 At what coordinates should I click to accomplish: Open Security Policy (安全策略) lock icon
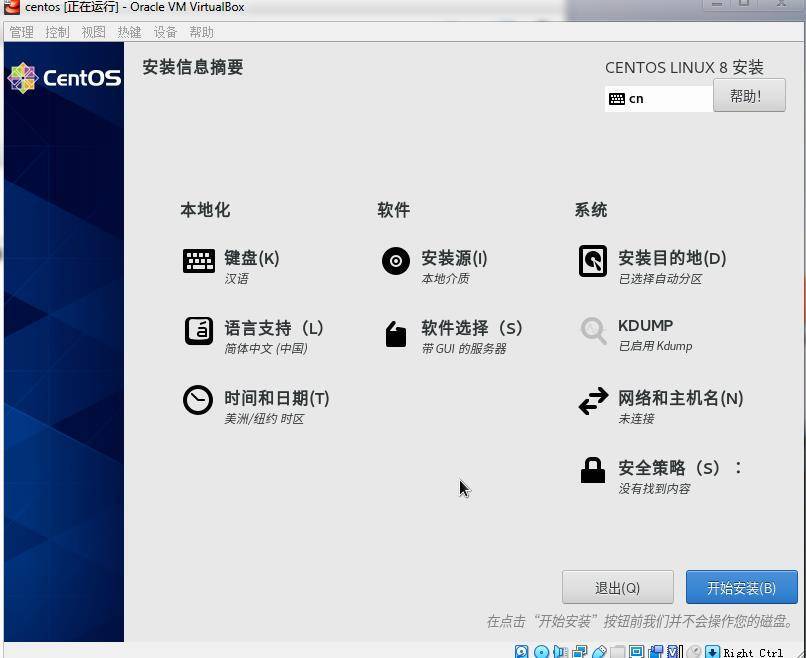[x=593, y=470]
